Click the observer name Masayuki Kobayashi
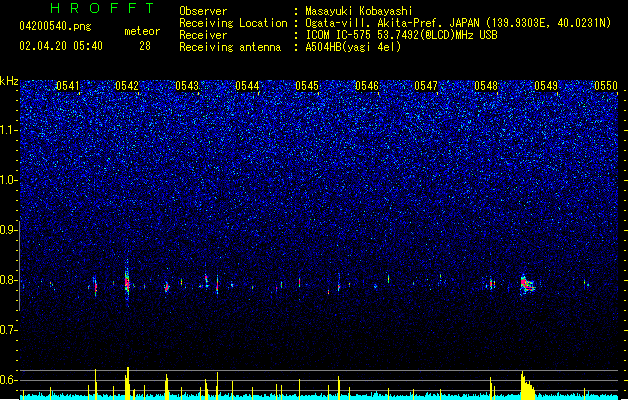The width and height of the screenshot is (629, 400). [359, 11]
